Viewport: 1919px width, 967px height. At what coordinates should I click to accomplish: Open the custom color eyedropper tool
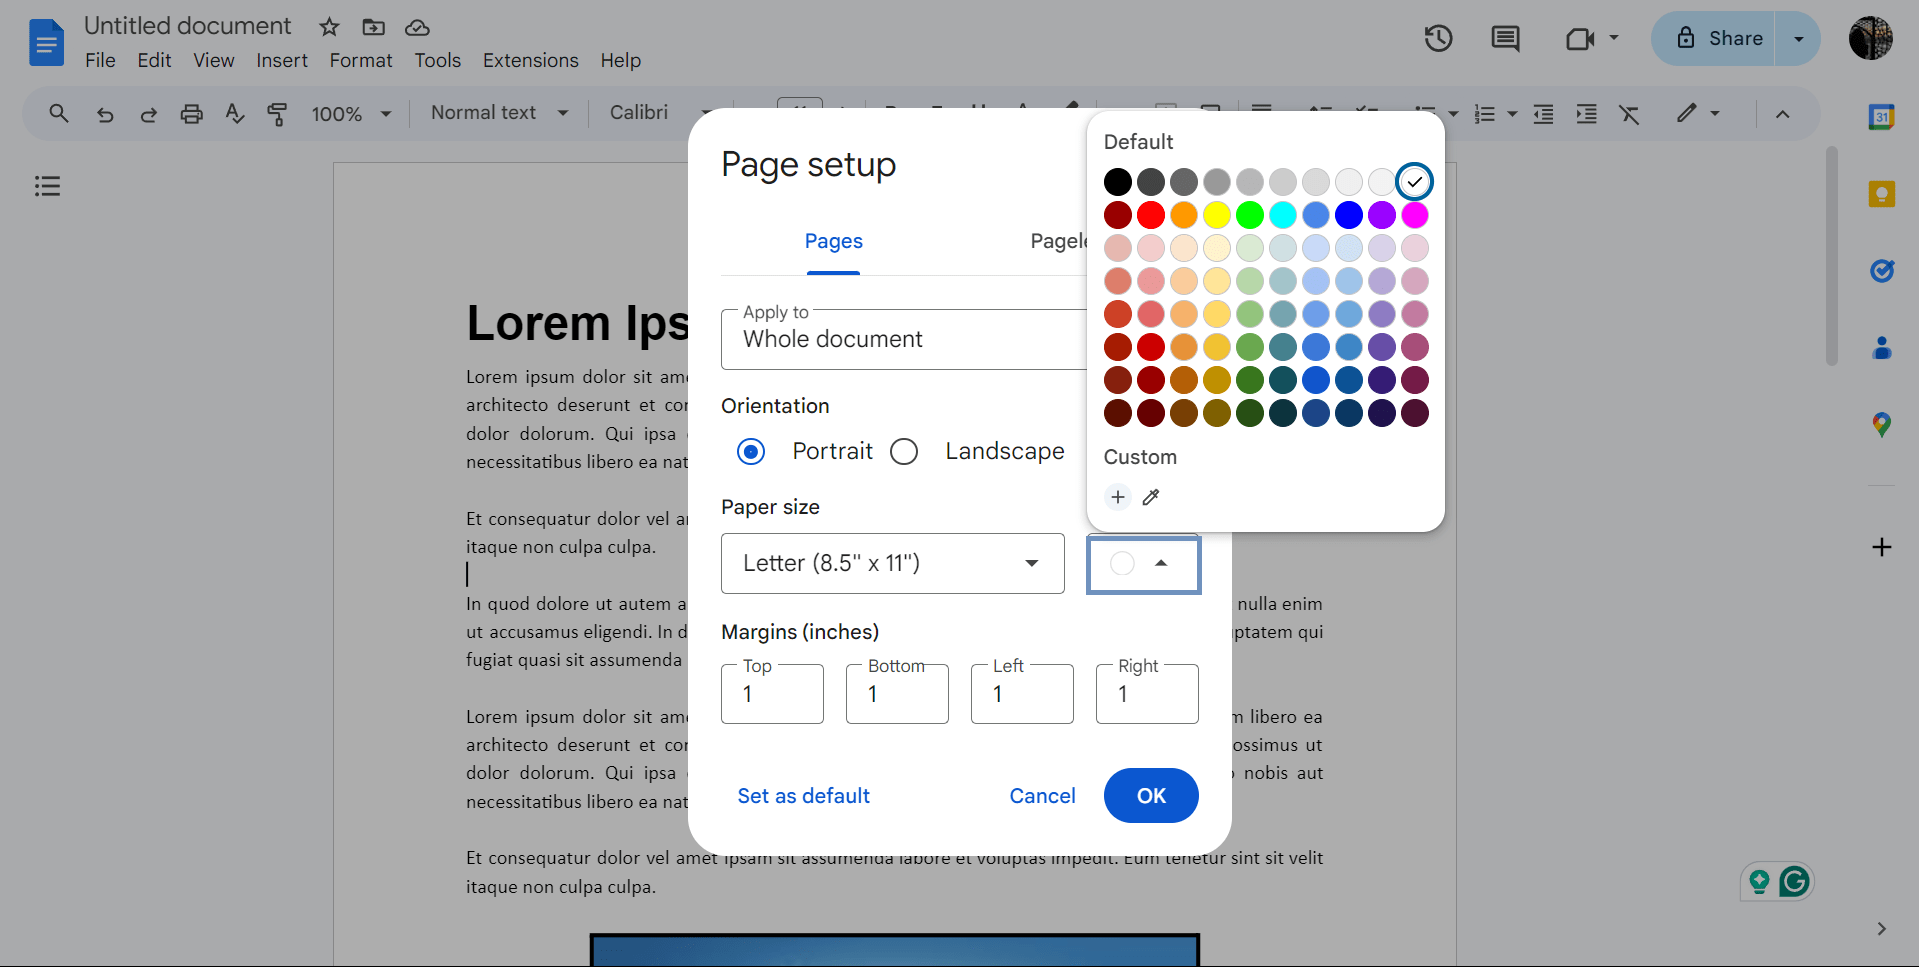[1150, 497]
